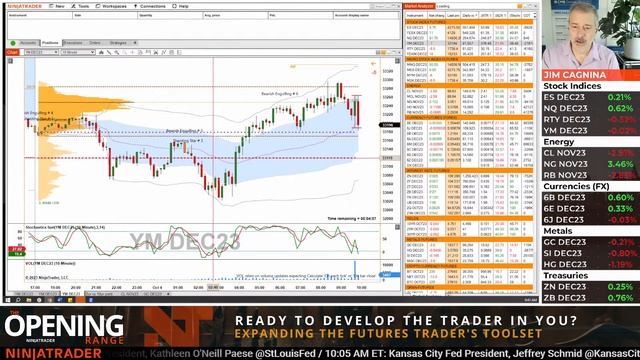Image resolution: width=640 pixels, height=360 pixels.
Task: Open the Tools menu
Action: (x=80, y=6)
